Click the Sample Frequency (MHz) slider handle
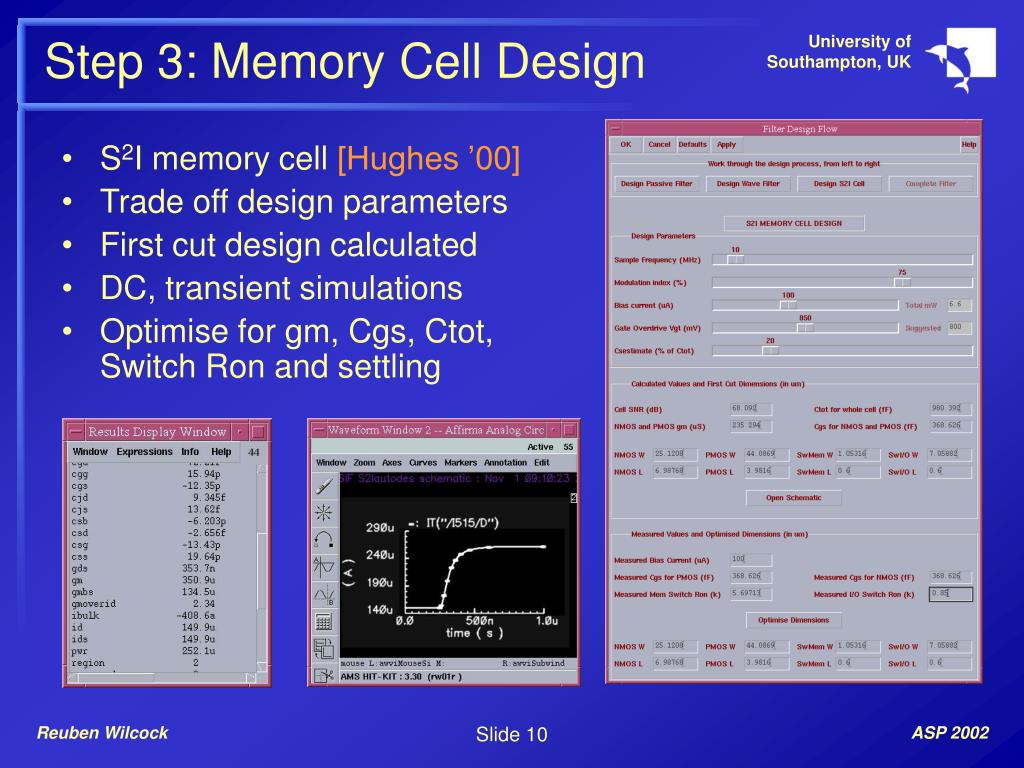Image resolution: width=1024 pixels, height=768 pixels. point(735,259)
